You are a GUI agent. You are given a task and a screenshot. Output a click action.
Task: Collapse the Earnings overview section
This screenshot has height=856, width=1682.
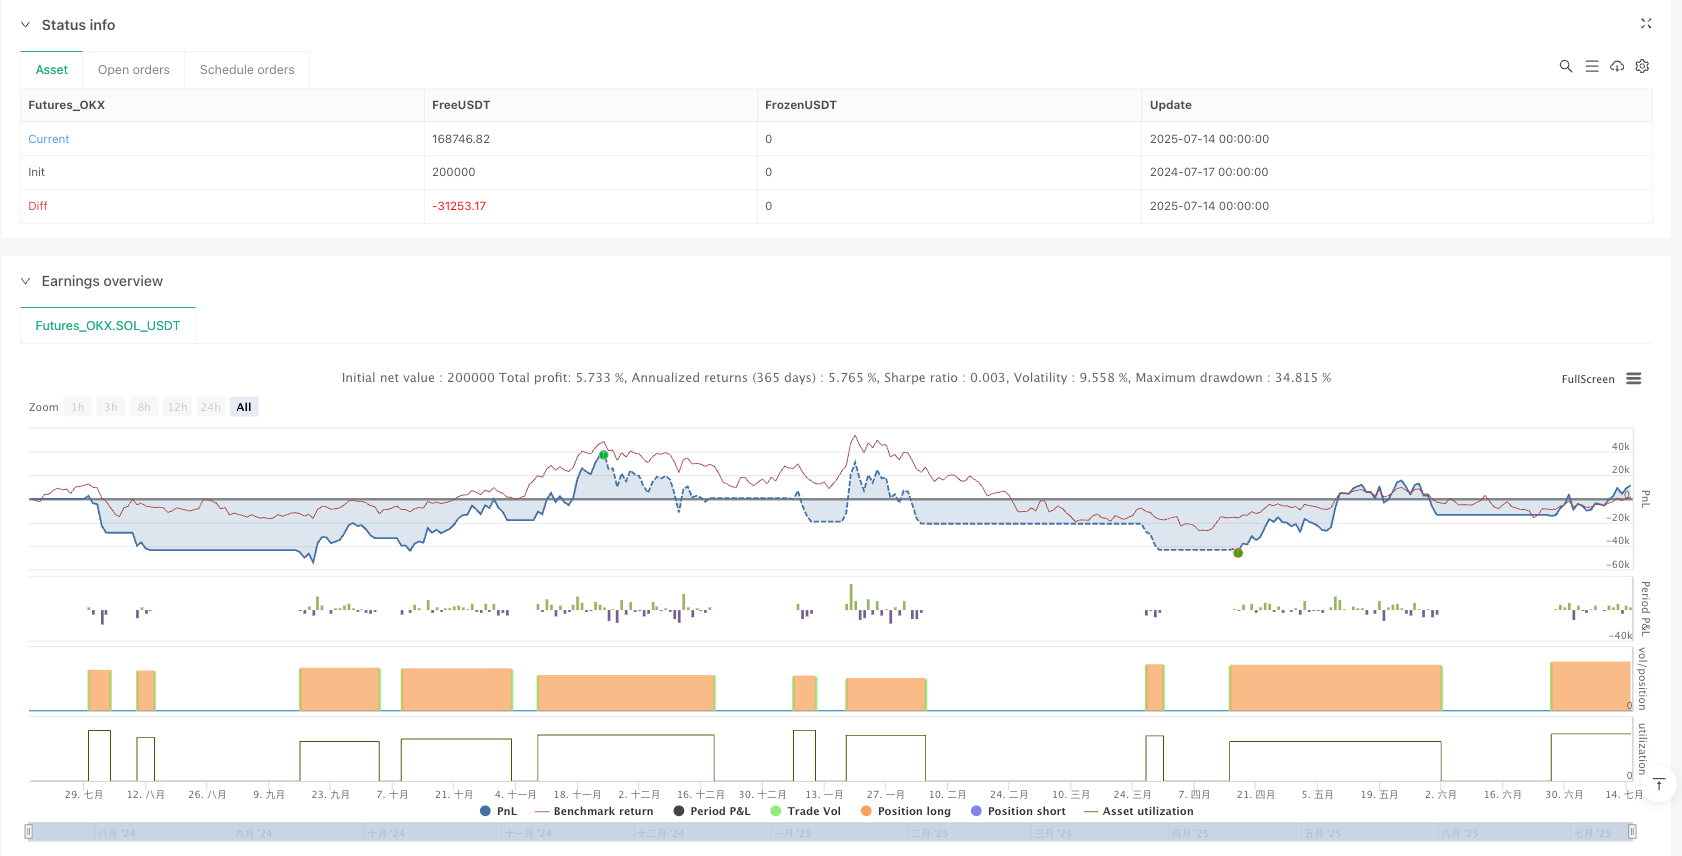[x=26, y=281]
